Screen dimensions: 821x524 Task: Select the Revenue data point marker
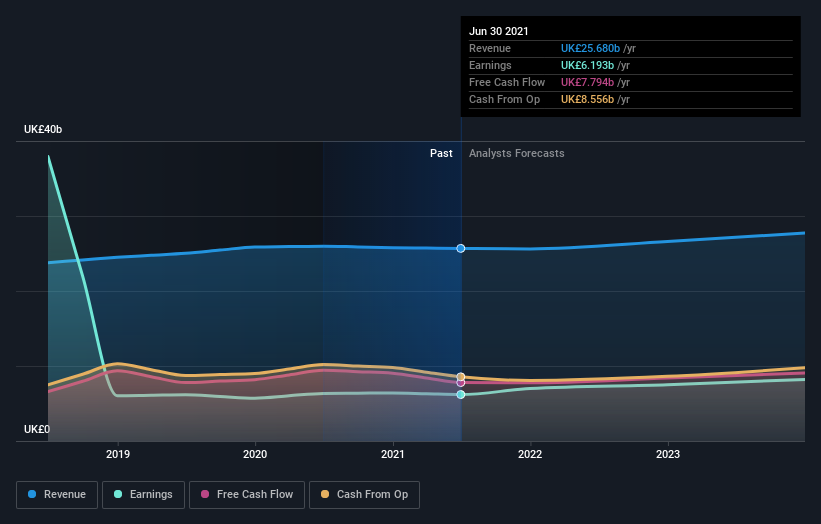point(461,249)
